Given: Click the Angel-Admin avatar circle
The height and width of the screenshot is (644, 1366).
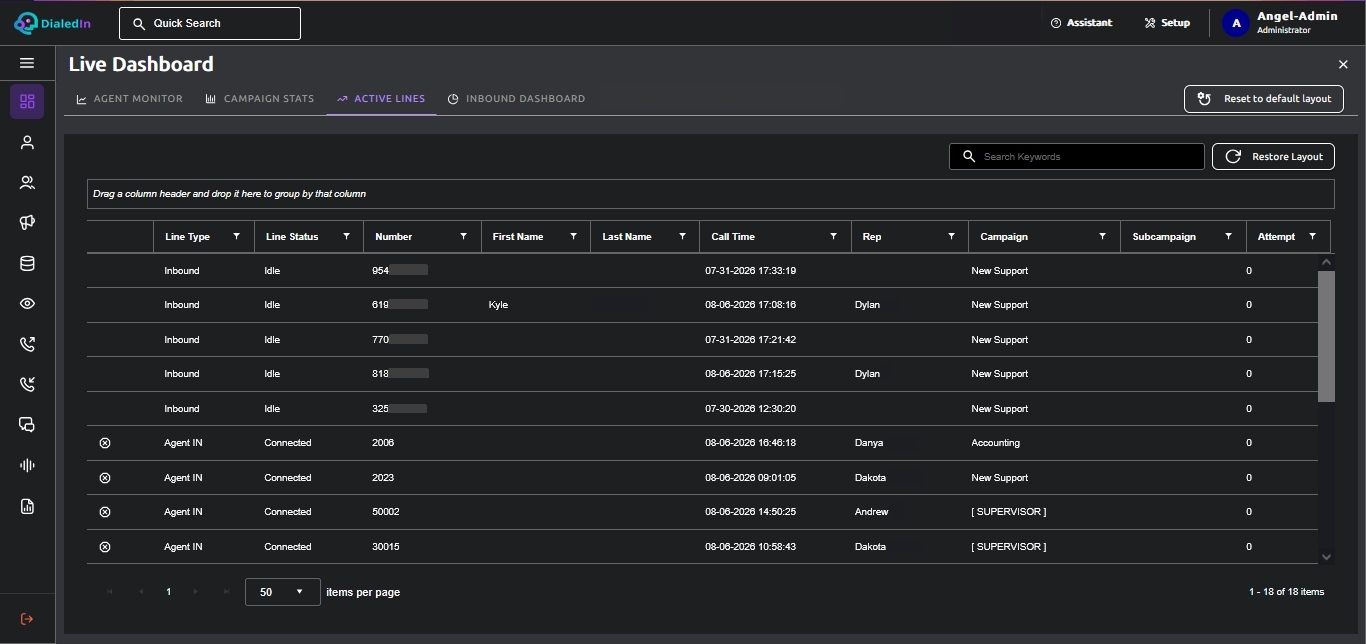Looking at the screenshot, I should [x=1236, y=23].
